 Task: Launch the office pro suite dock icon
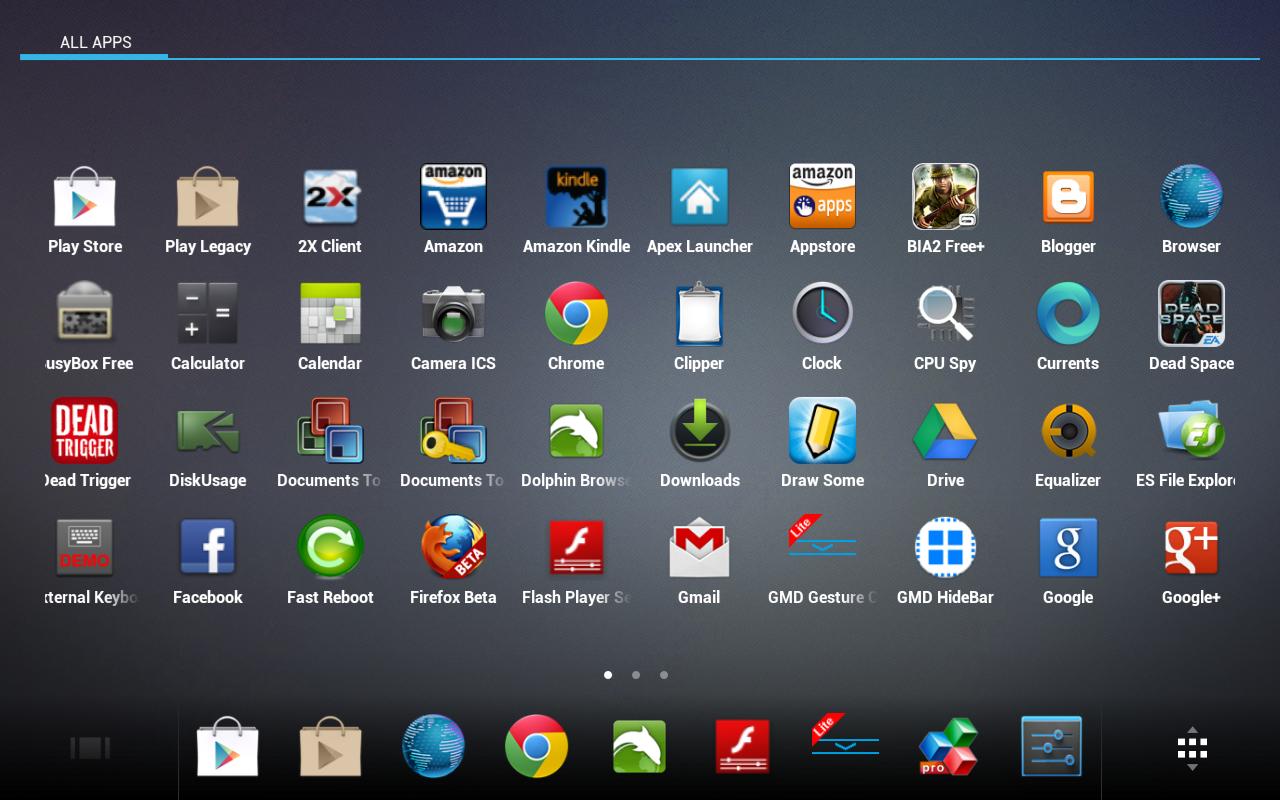click(x=948, y=747)
